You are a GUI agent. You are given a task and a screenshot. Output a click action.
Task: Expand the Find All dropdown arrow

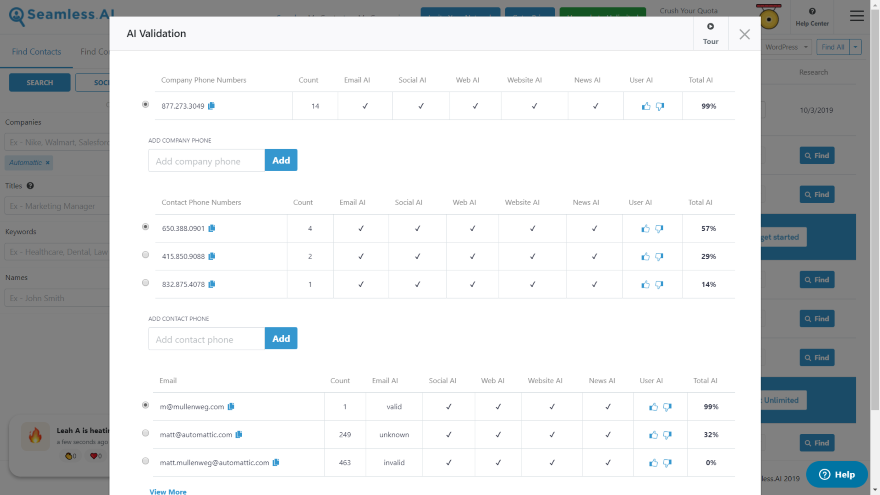(x=855, y=47)
